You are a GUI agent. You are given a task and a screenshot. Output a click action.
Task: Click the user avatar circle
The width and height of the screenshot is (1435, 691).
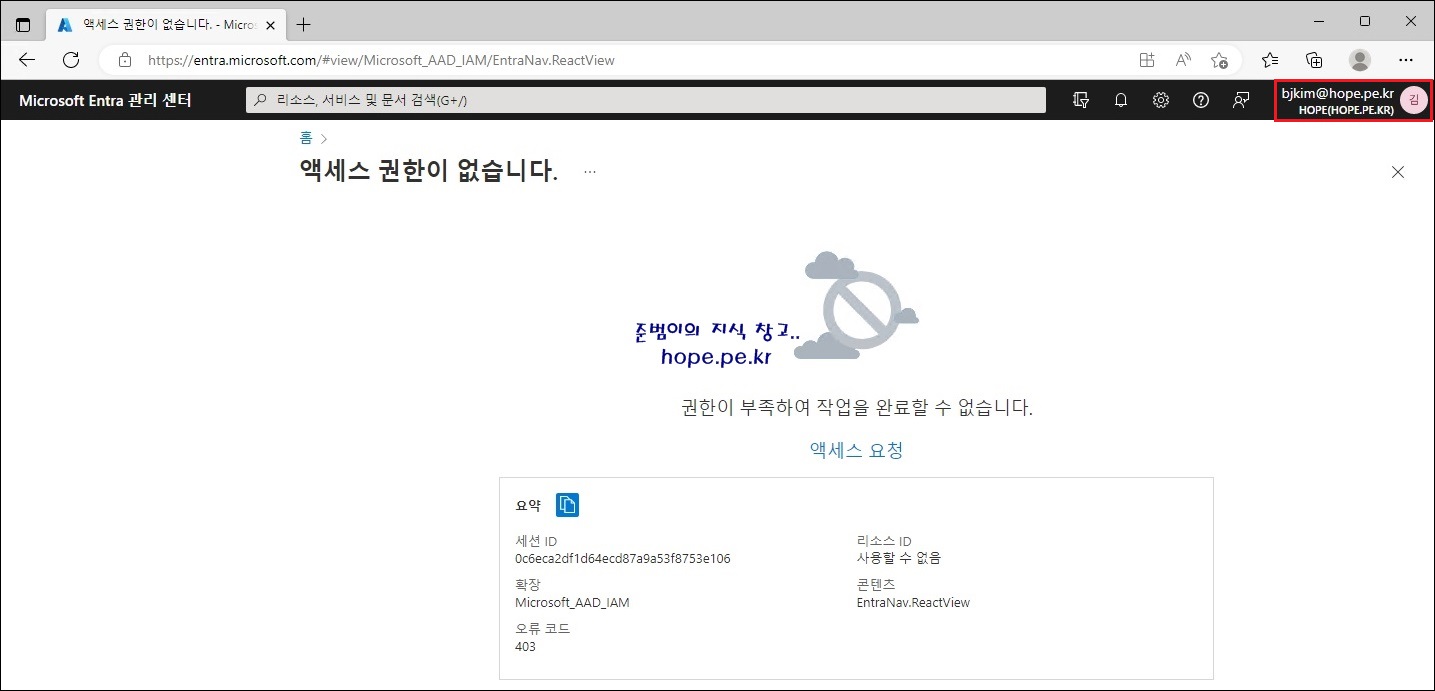coord(1413,100)
